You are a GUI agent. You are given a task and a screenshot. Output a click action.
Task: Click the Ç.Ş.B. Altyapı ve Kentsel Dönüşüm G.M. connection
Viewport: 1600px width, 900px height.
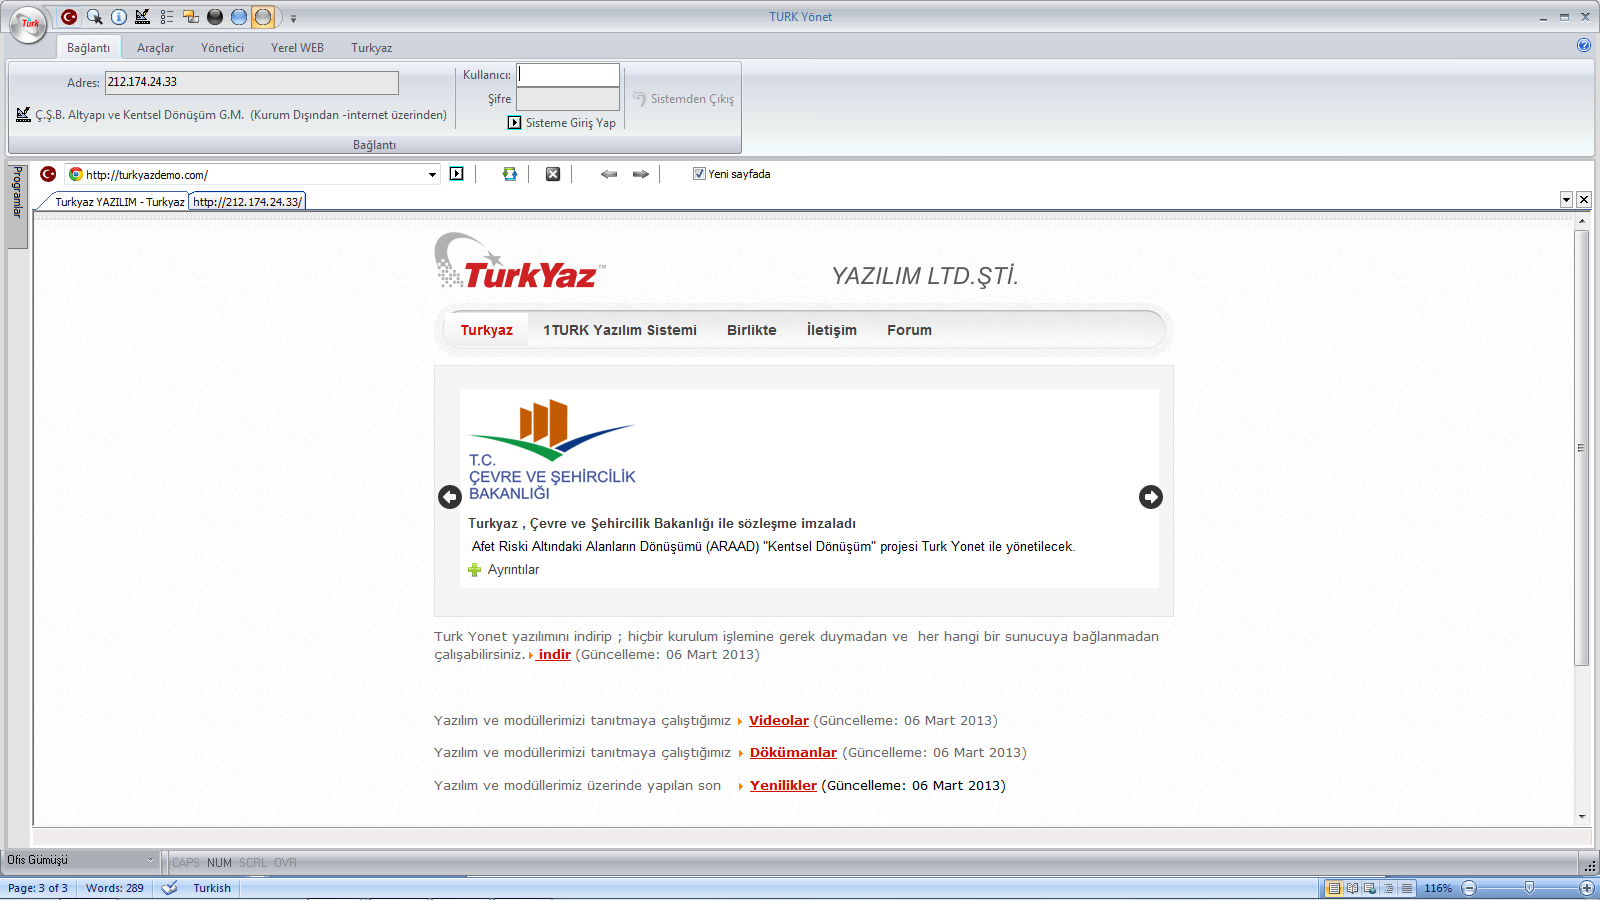tap(232, 115)
